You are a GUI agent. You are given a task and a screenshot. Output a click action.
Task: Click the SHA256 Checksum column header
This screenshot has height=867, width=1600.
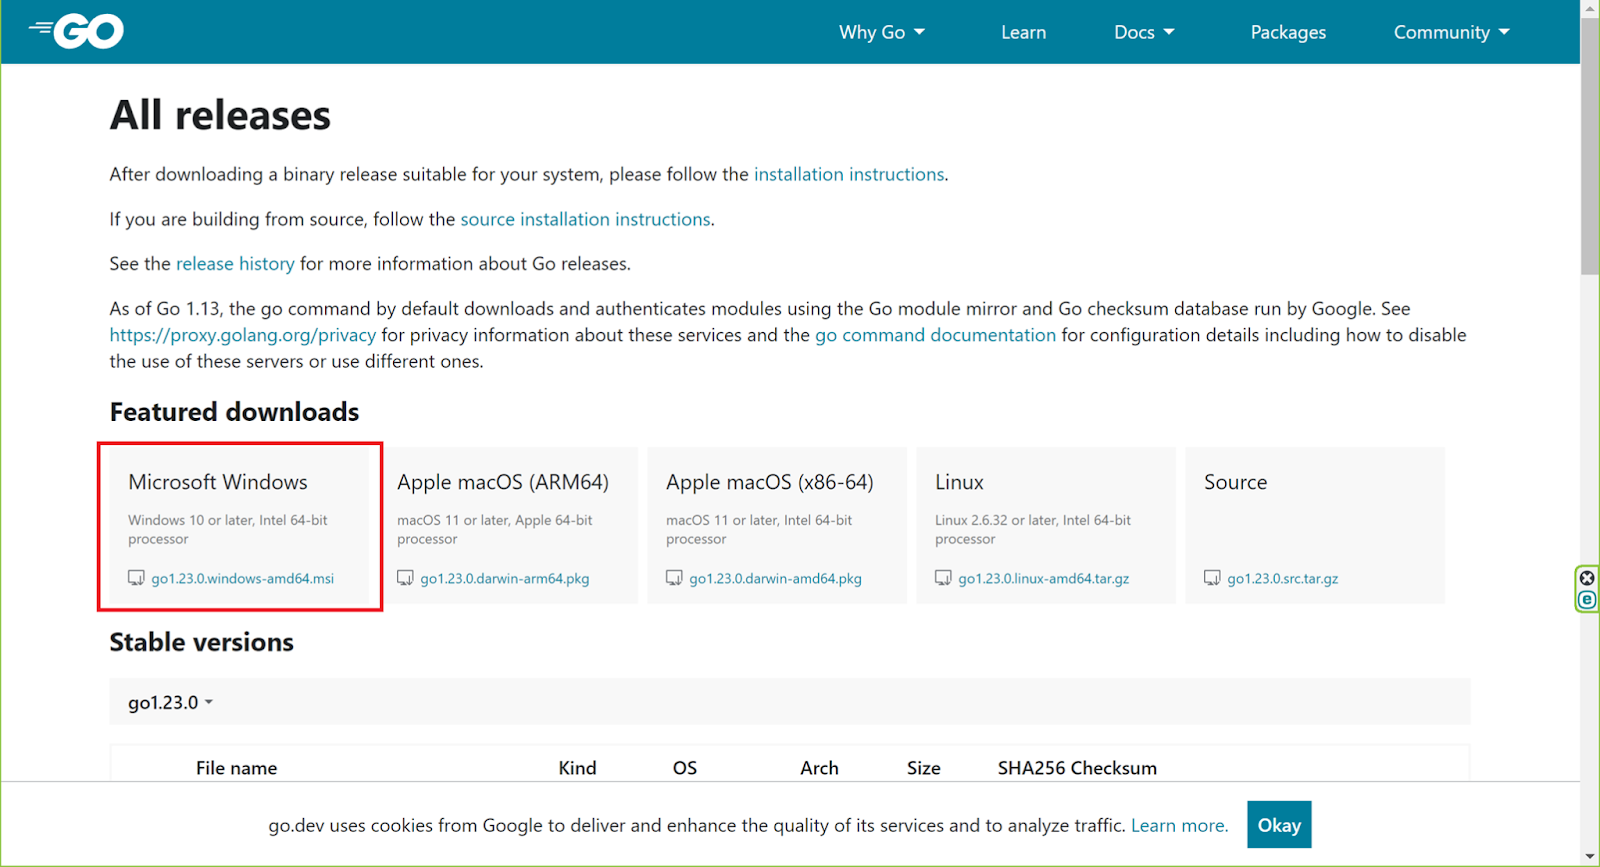coord(1077,768)
